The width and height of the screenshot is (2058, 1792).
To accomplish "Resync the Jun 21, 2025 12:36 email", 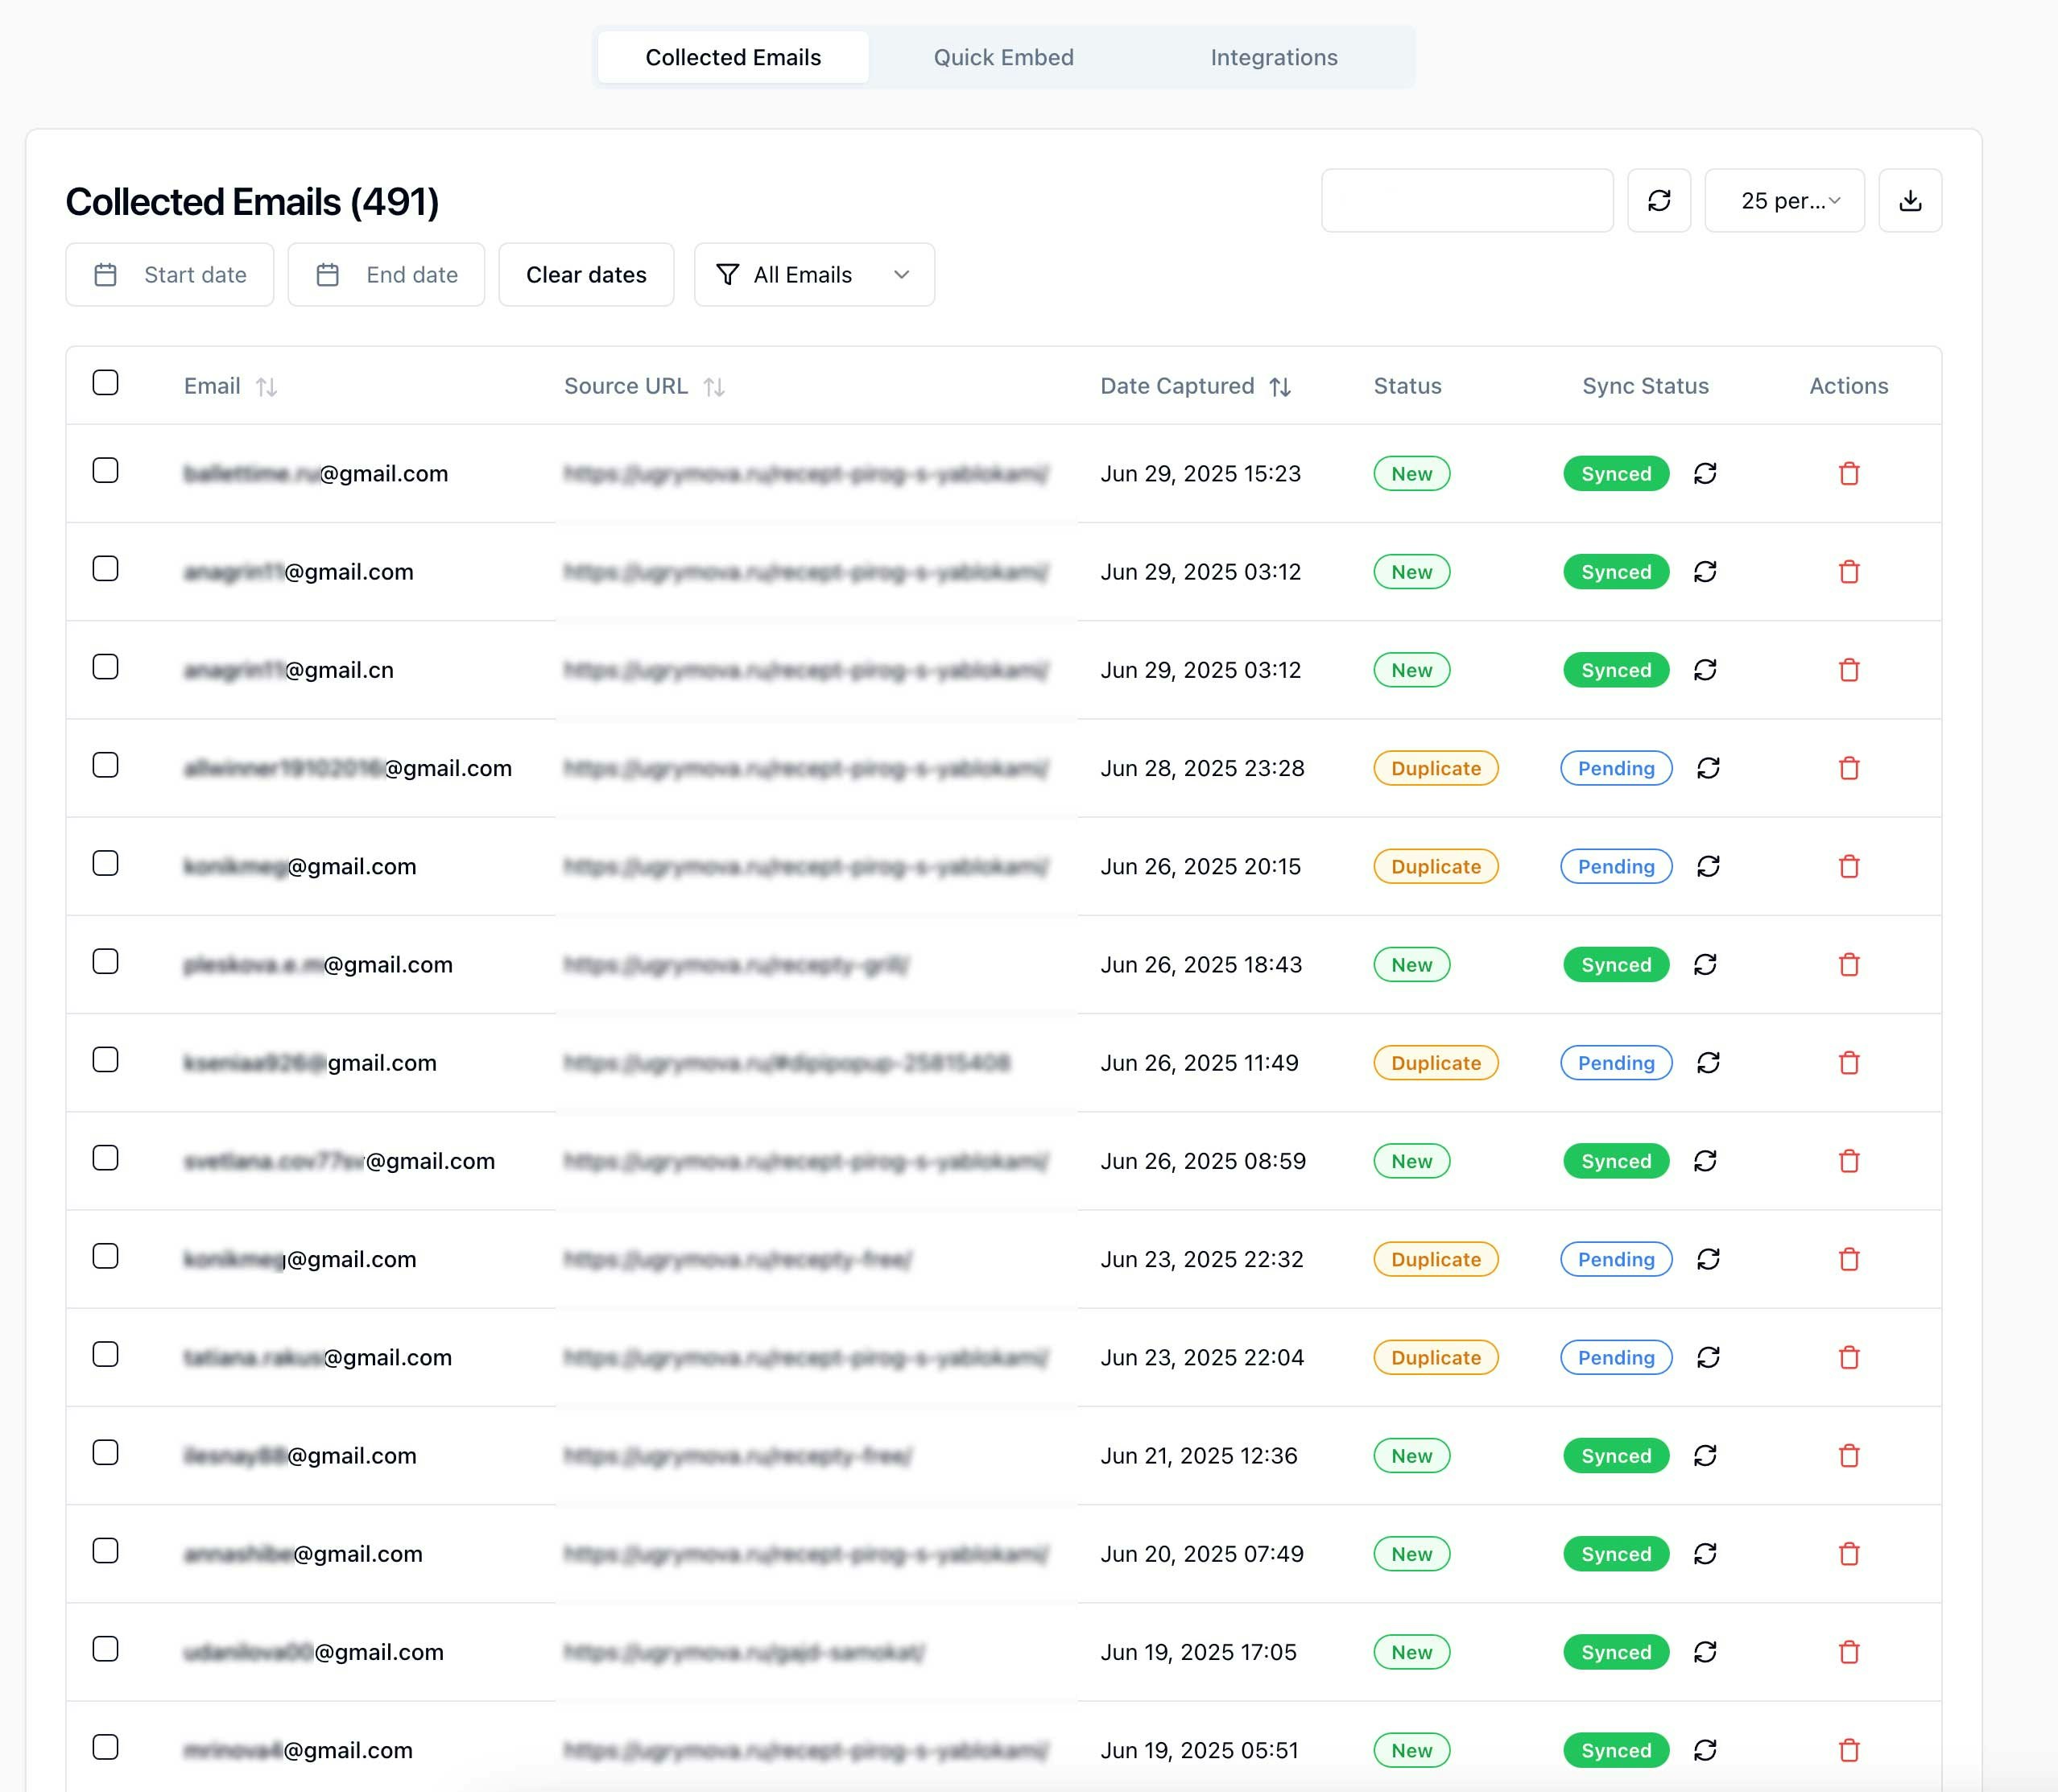I will 1705,1455.
